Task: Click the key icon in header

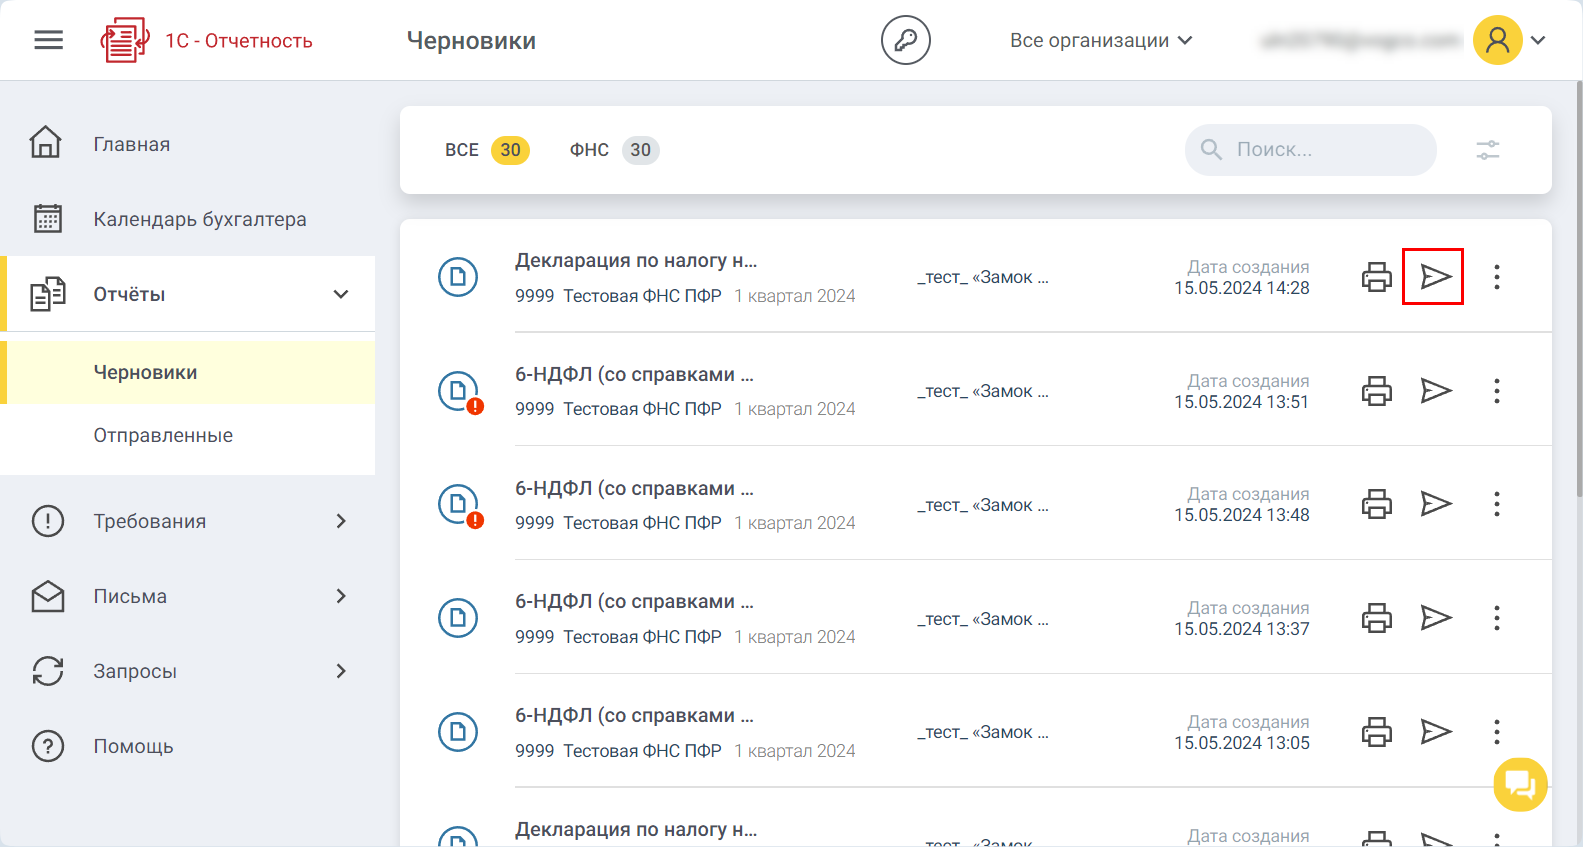Action: 905,40
